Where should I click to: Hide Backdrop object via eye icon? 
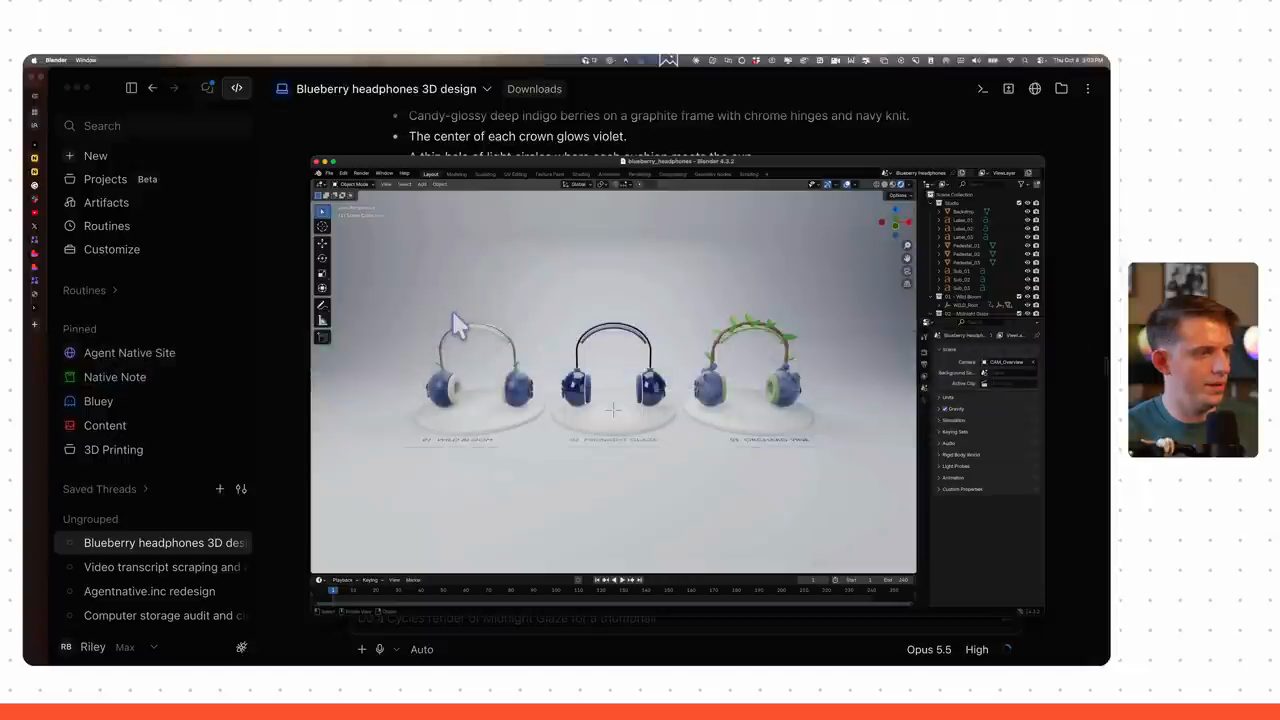[x=1027, y=211]
